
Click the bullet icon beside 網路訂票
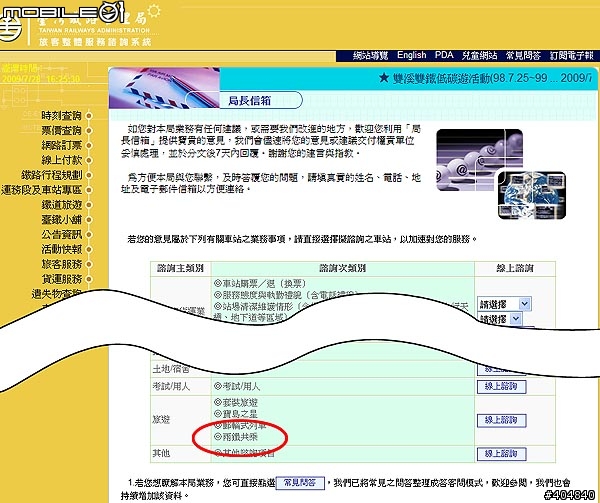click(89, 145)
